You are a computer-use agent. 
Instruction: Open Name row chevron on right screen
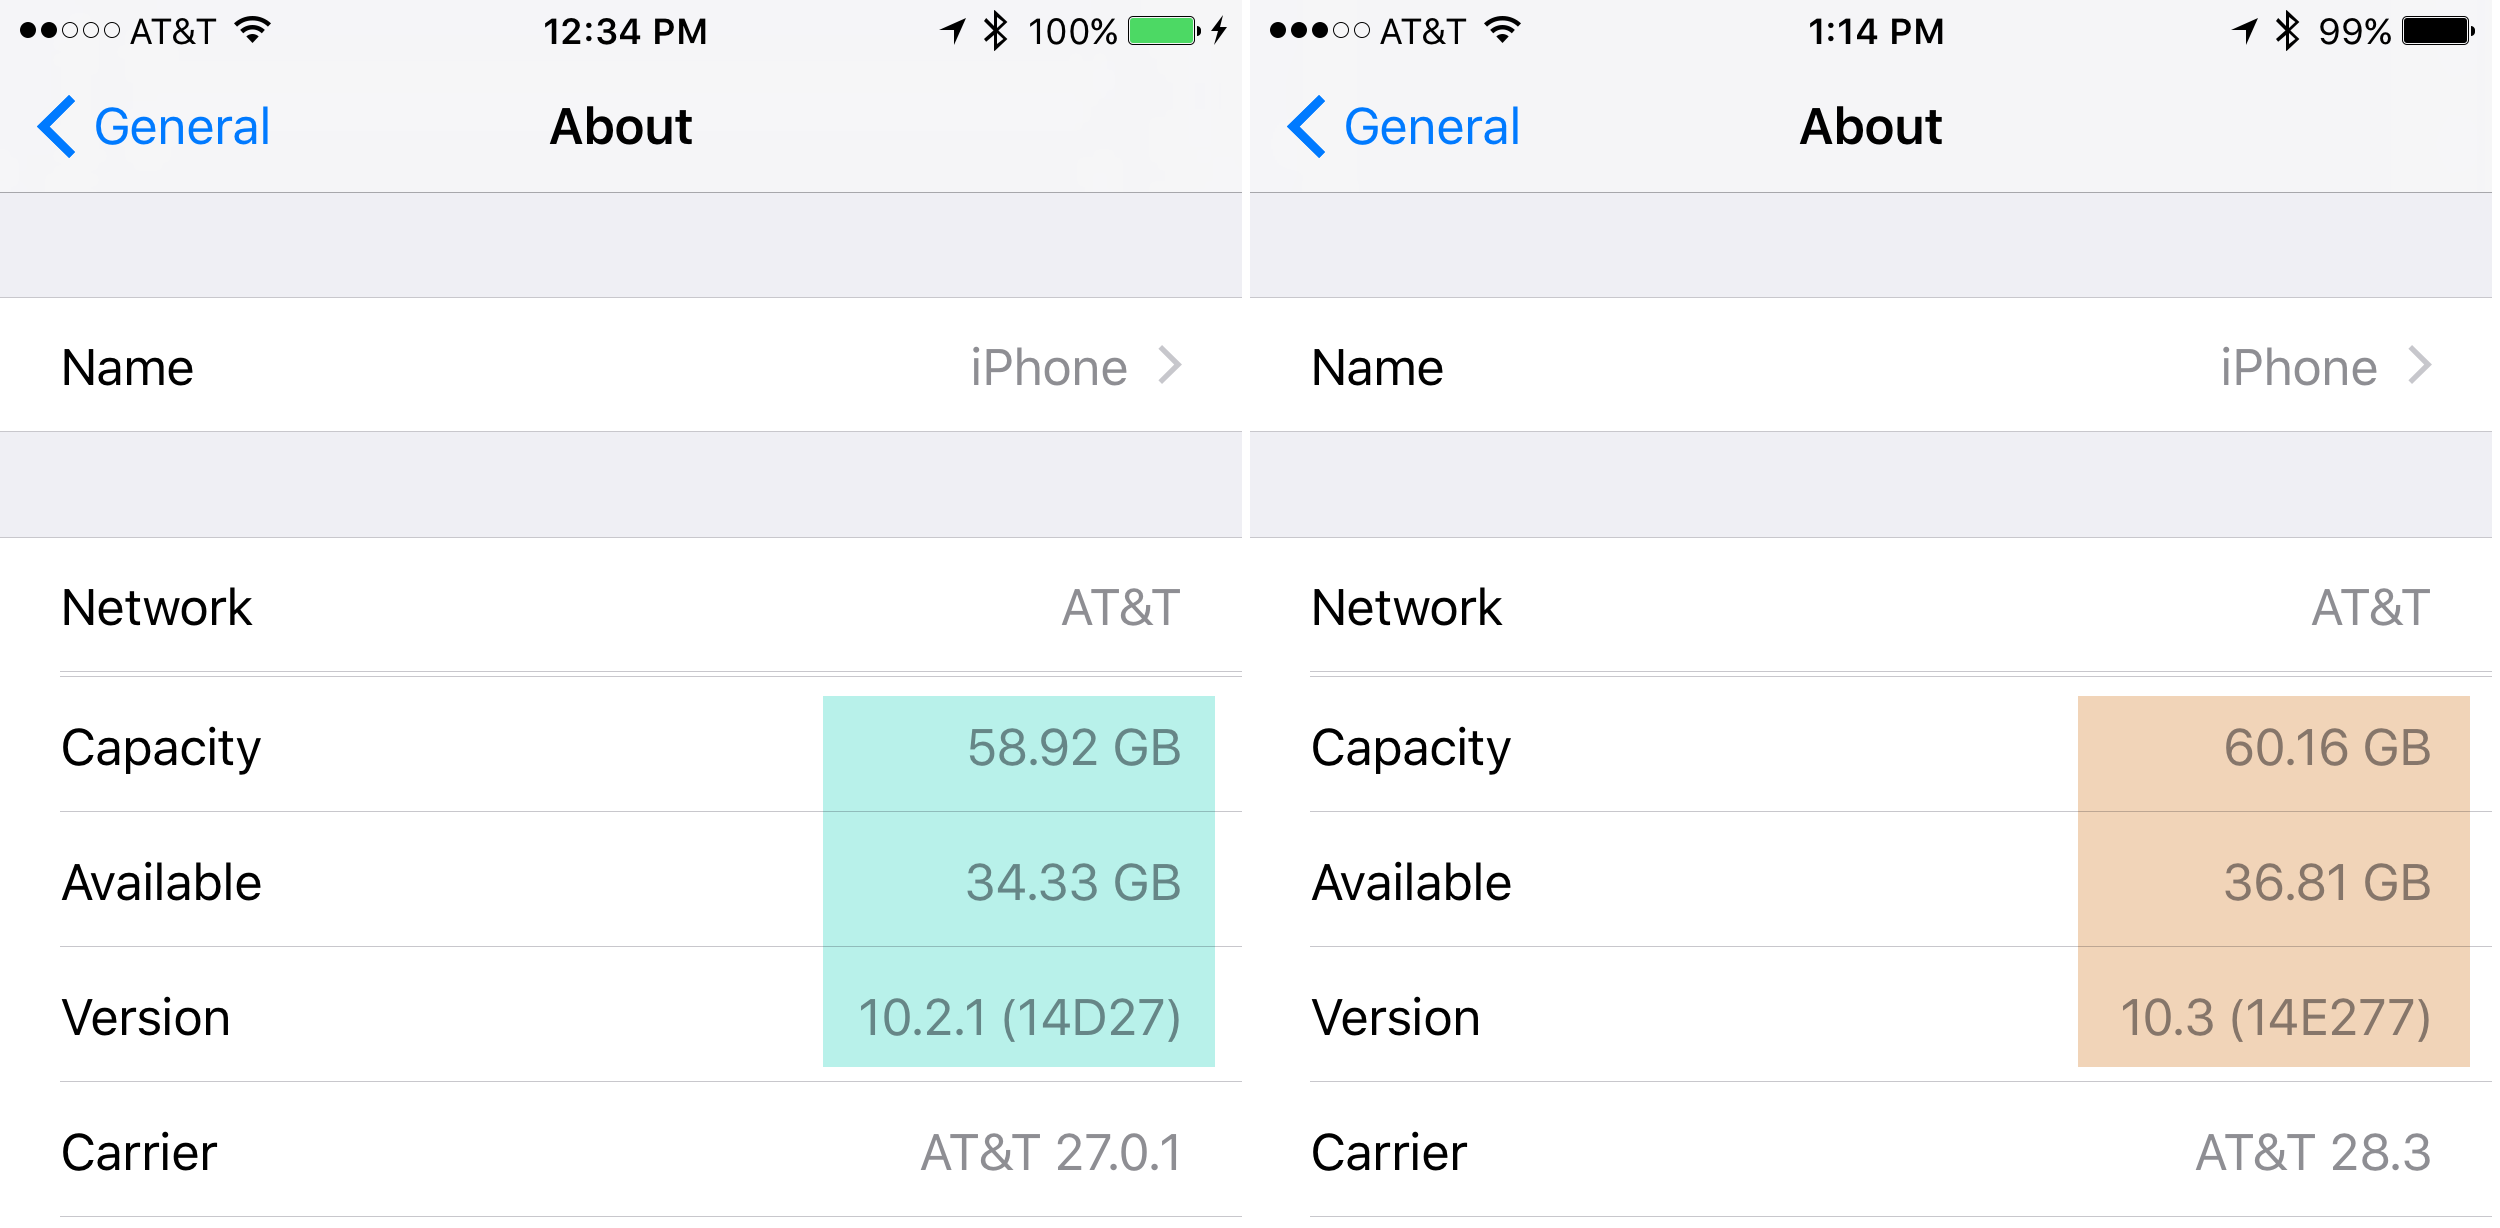[2420, 366]
